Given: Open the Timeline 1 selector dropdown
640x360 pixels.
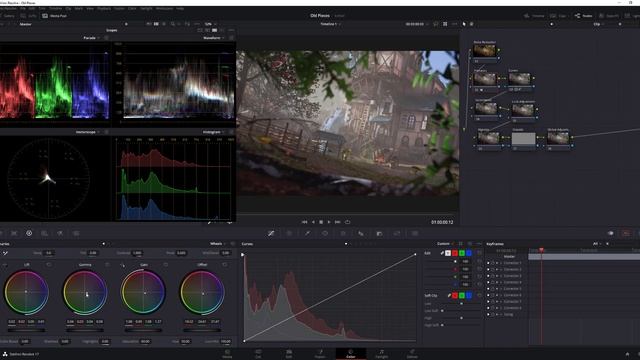Looking at the screenshot, I should click(x=330, y=24).
